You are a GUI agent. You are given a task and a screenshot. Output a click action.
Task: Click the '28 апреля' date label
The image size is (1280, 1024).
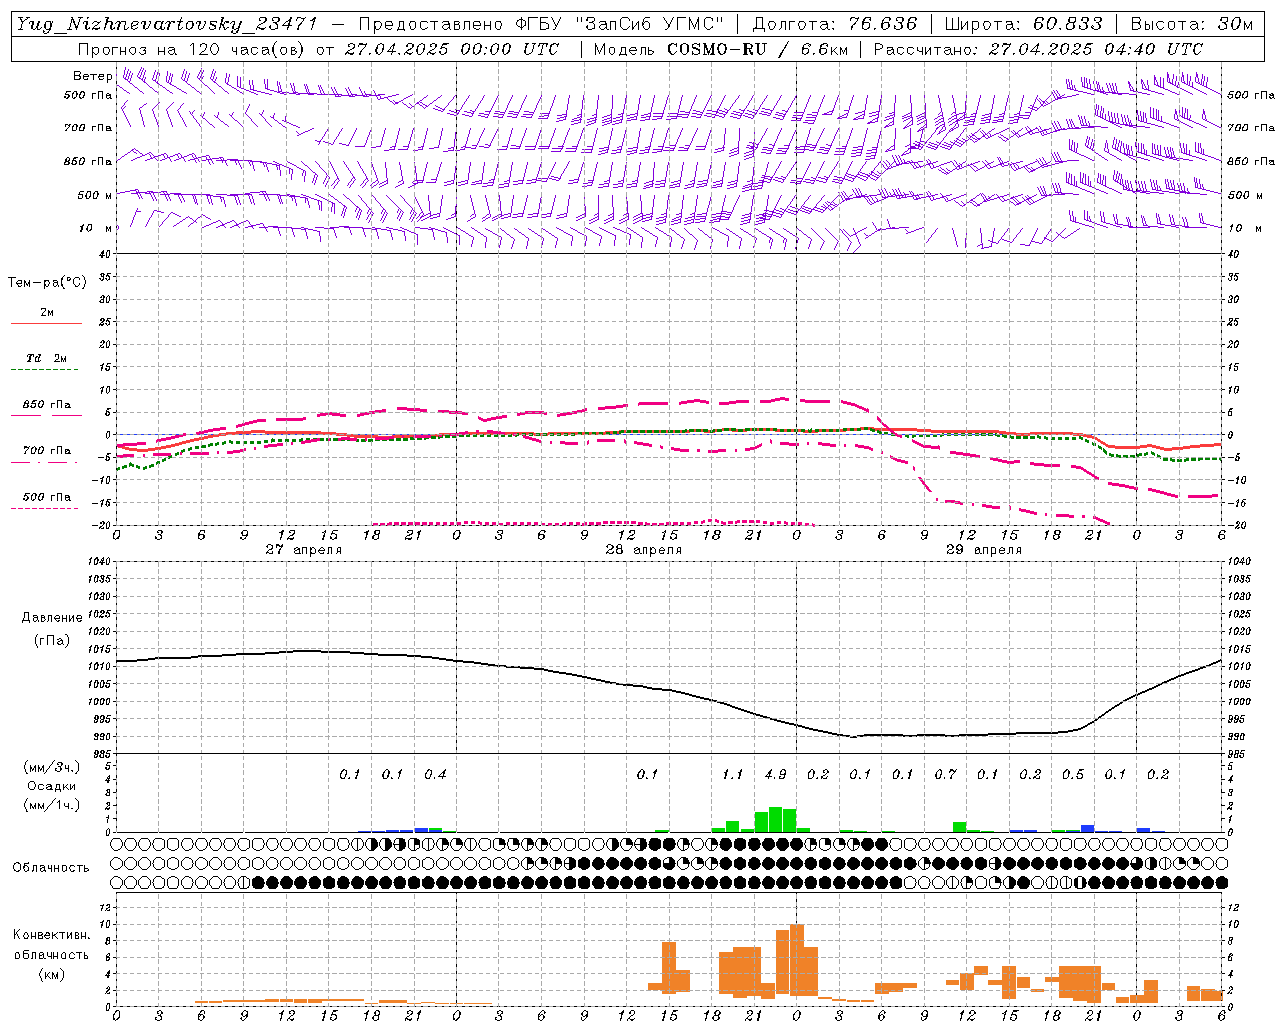[644, 550]
